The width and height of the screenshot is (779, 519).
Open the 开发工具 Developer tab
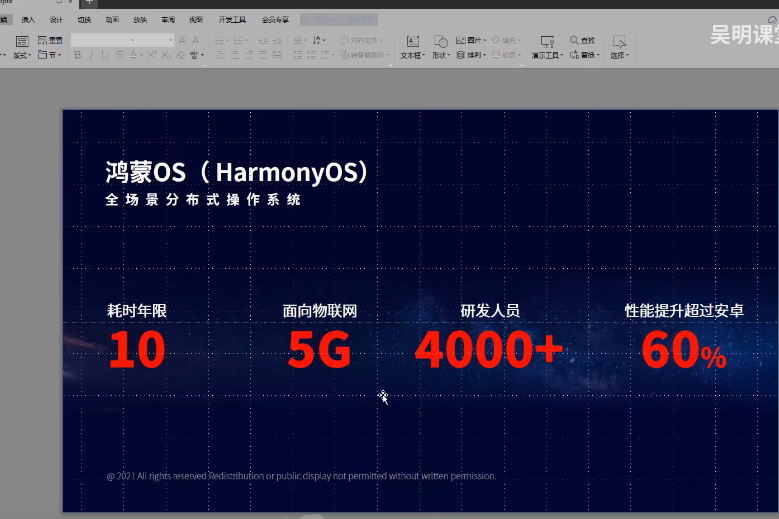tap(232, 20)
